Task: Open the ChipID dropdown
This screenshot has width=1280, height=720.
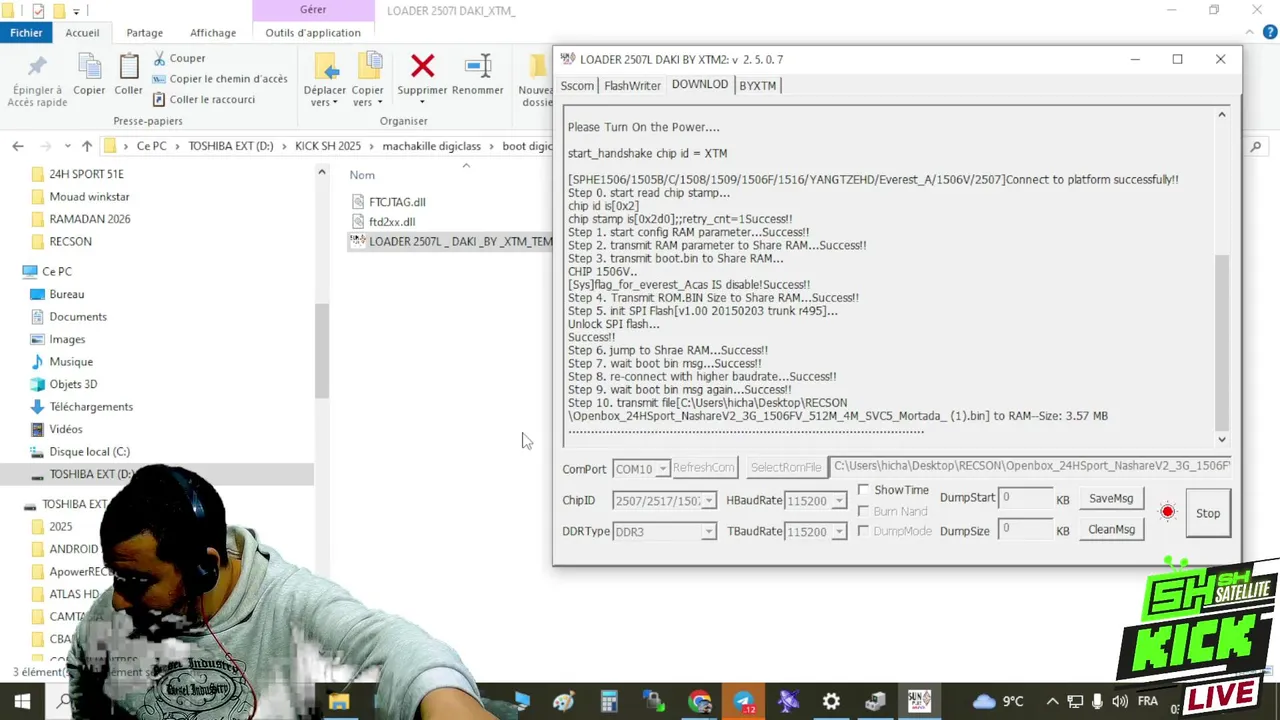Action: point(708,501)
